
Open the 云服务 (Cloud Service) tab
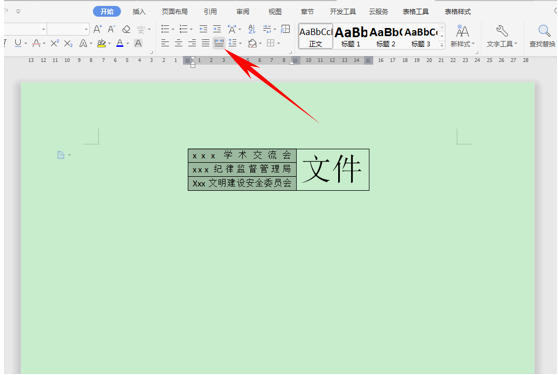click(x=378, y=12)
